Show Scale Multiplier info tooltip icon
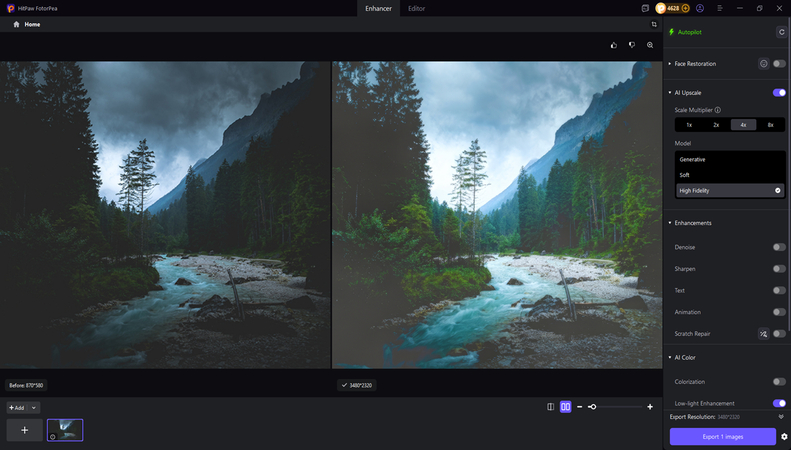791x450 pixels. (x=717, y=110)
